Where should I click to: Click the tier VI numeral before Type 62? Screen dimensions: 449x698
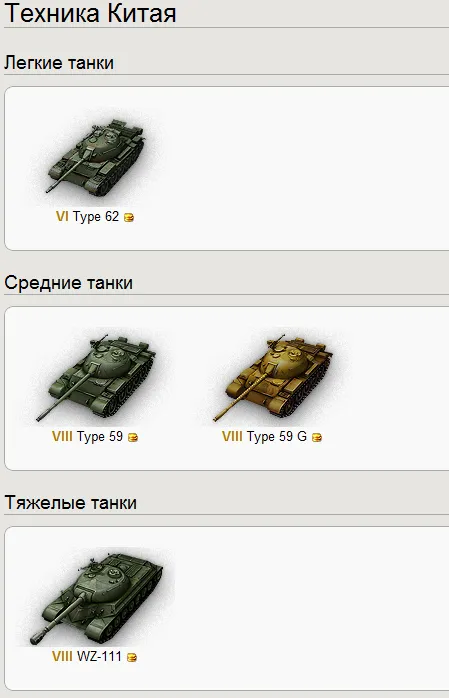pyautogui.click(x=62, y=217)
